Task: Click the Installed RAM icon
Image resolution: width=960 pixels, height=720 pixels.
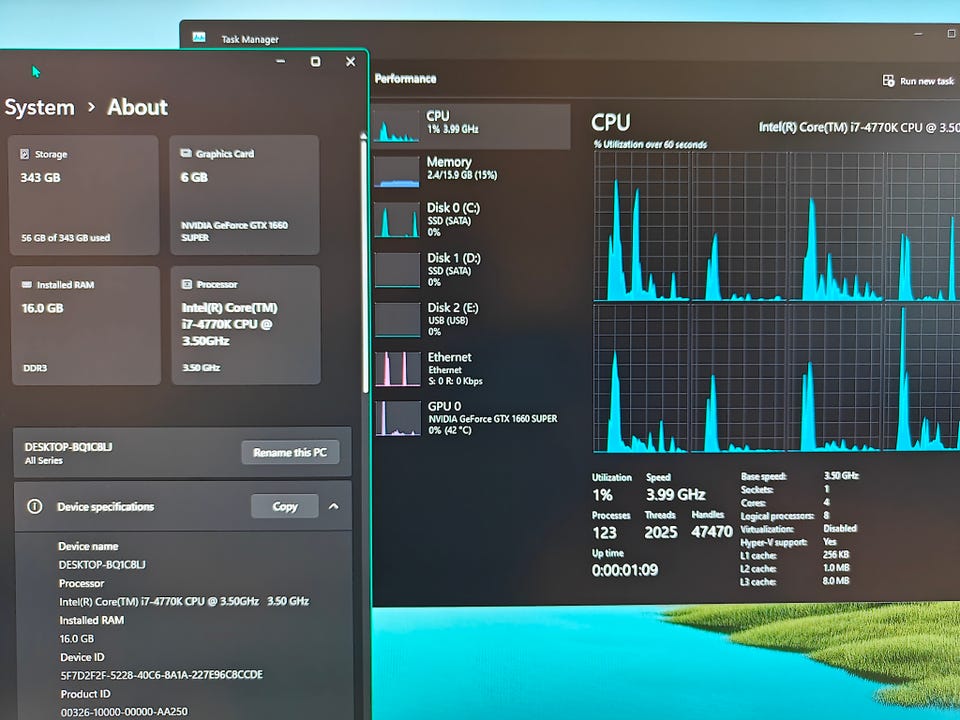Action: 27,285
